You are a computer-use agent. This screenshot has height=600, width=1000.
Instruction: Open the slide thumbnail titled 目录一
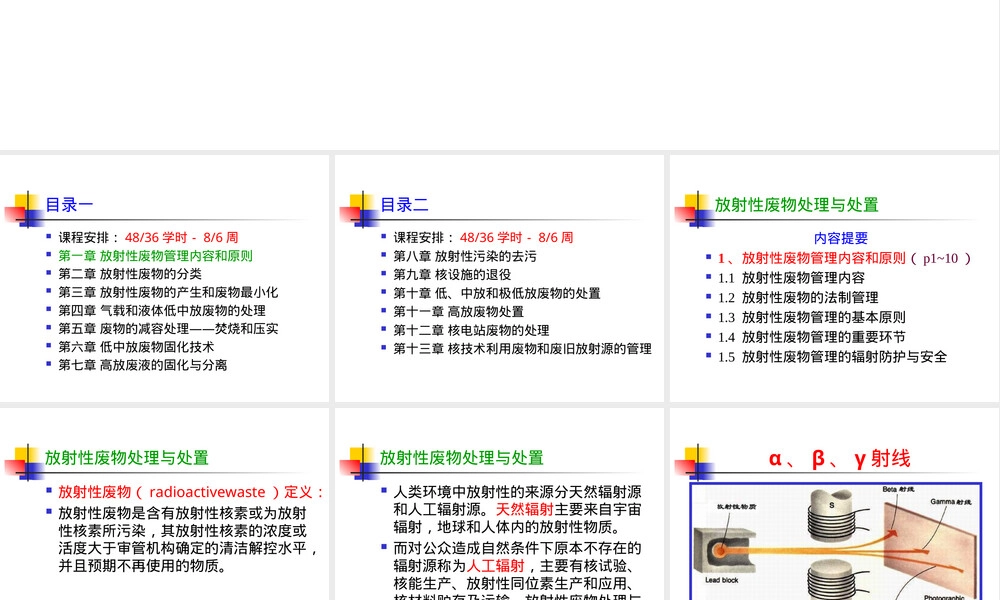(x=165, y=278)
